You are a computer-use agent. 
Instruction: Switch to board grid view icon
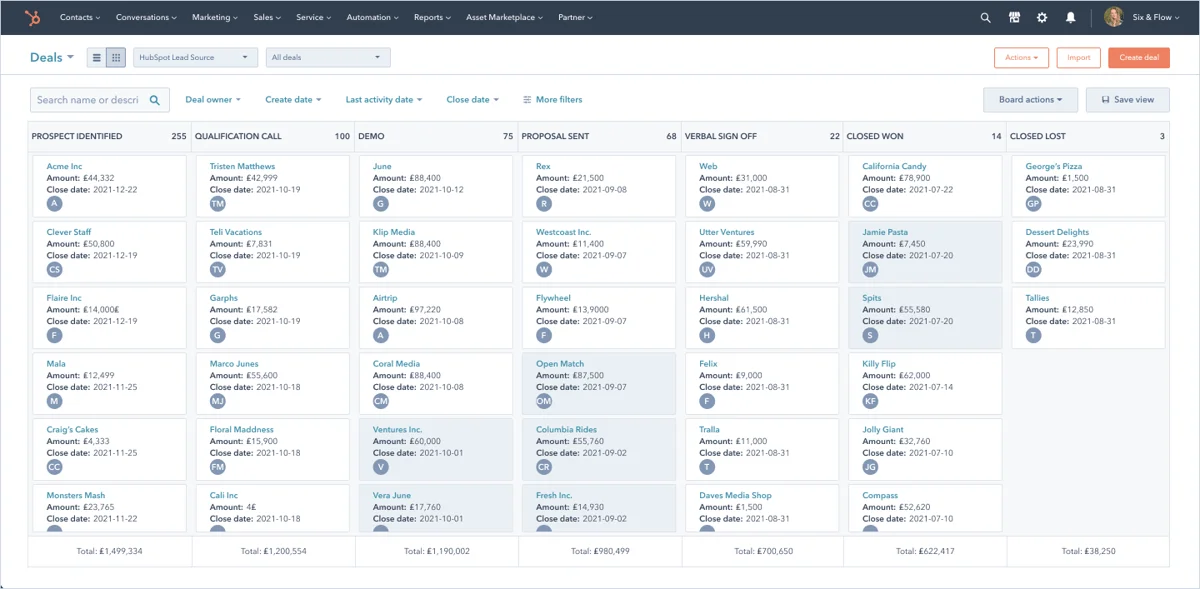115,58
